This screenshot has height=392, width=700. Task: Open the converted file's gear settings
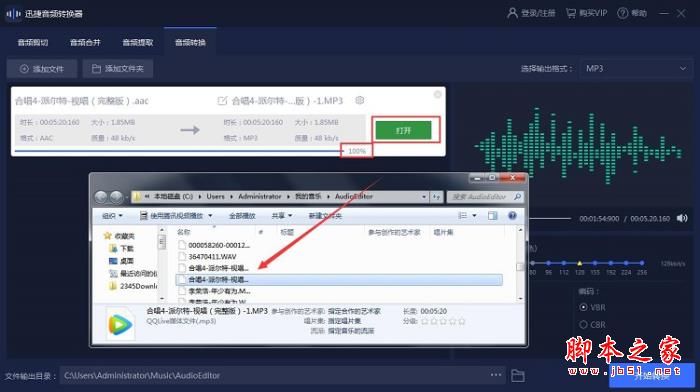pyautogui.click(x=360, y=100)
